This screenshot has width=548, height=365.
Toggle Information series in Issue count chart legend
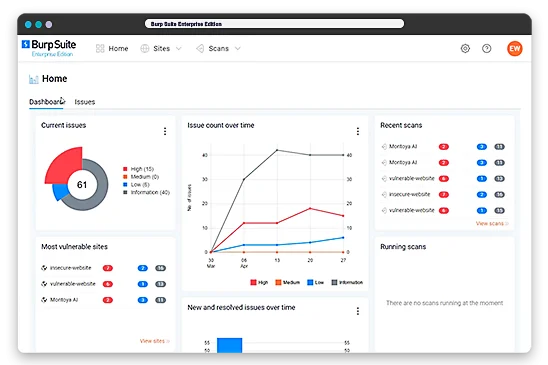(347, 282)
